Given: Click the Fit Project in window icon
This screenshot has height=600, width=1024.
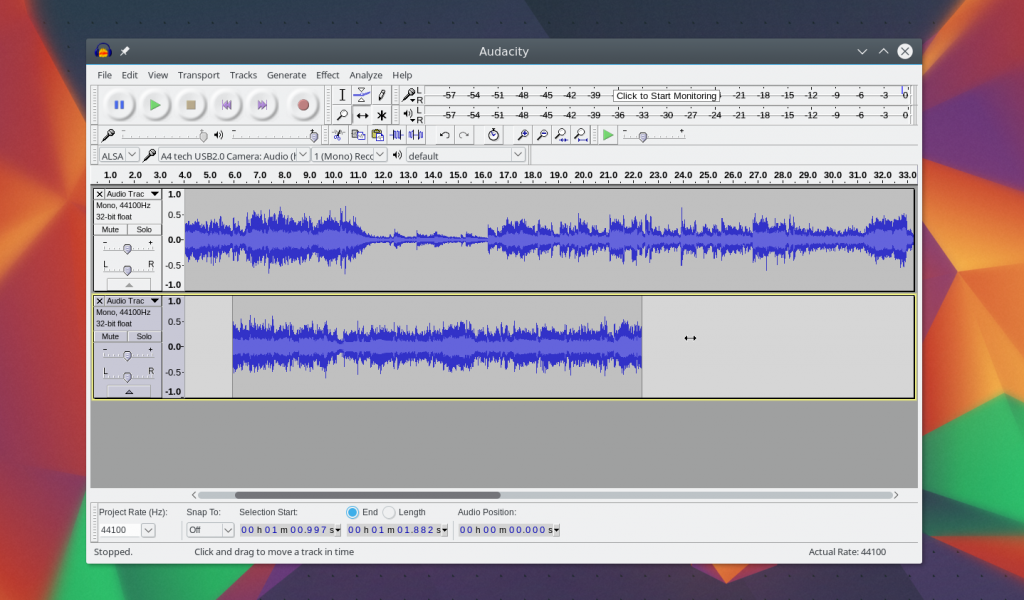Looking at the screenshot, I should [581, 135].
